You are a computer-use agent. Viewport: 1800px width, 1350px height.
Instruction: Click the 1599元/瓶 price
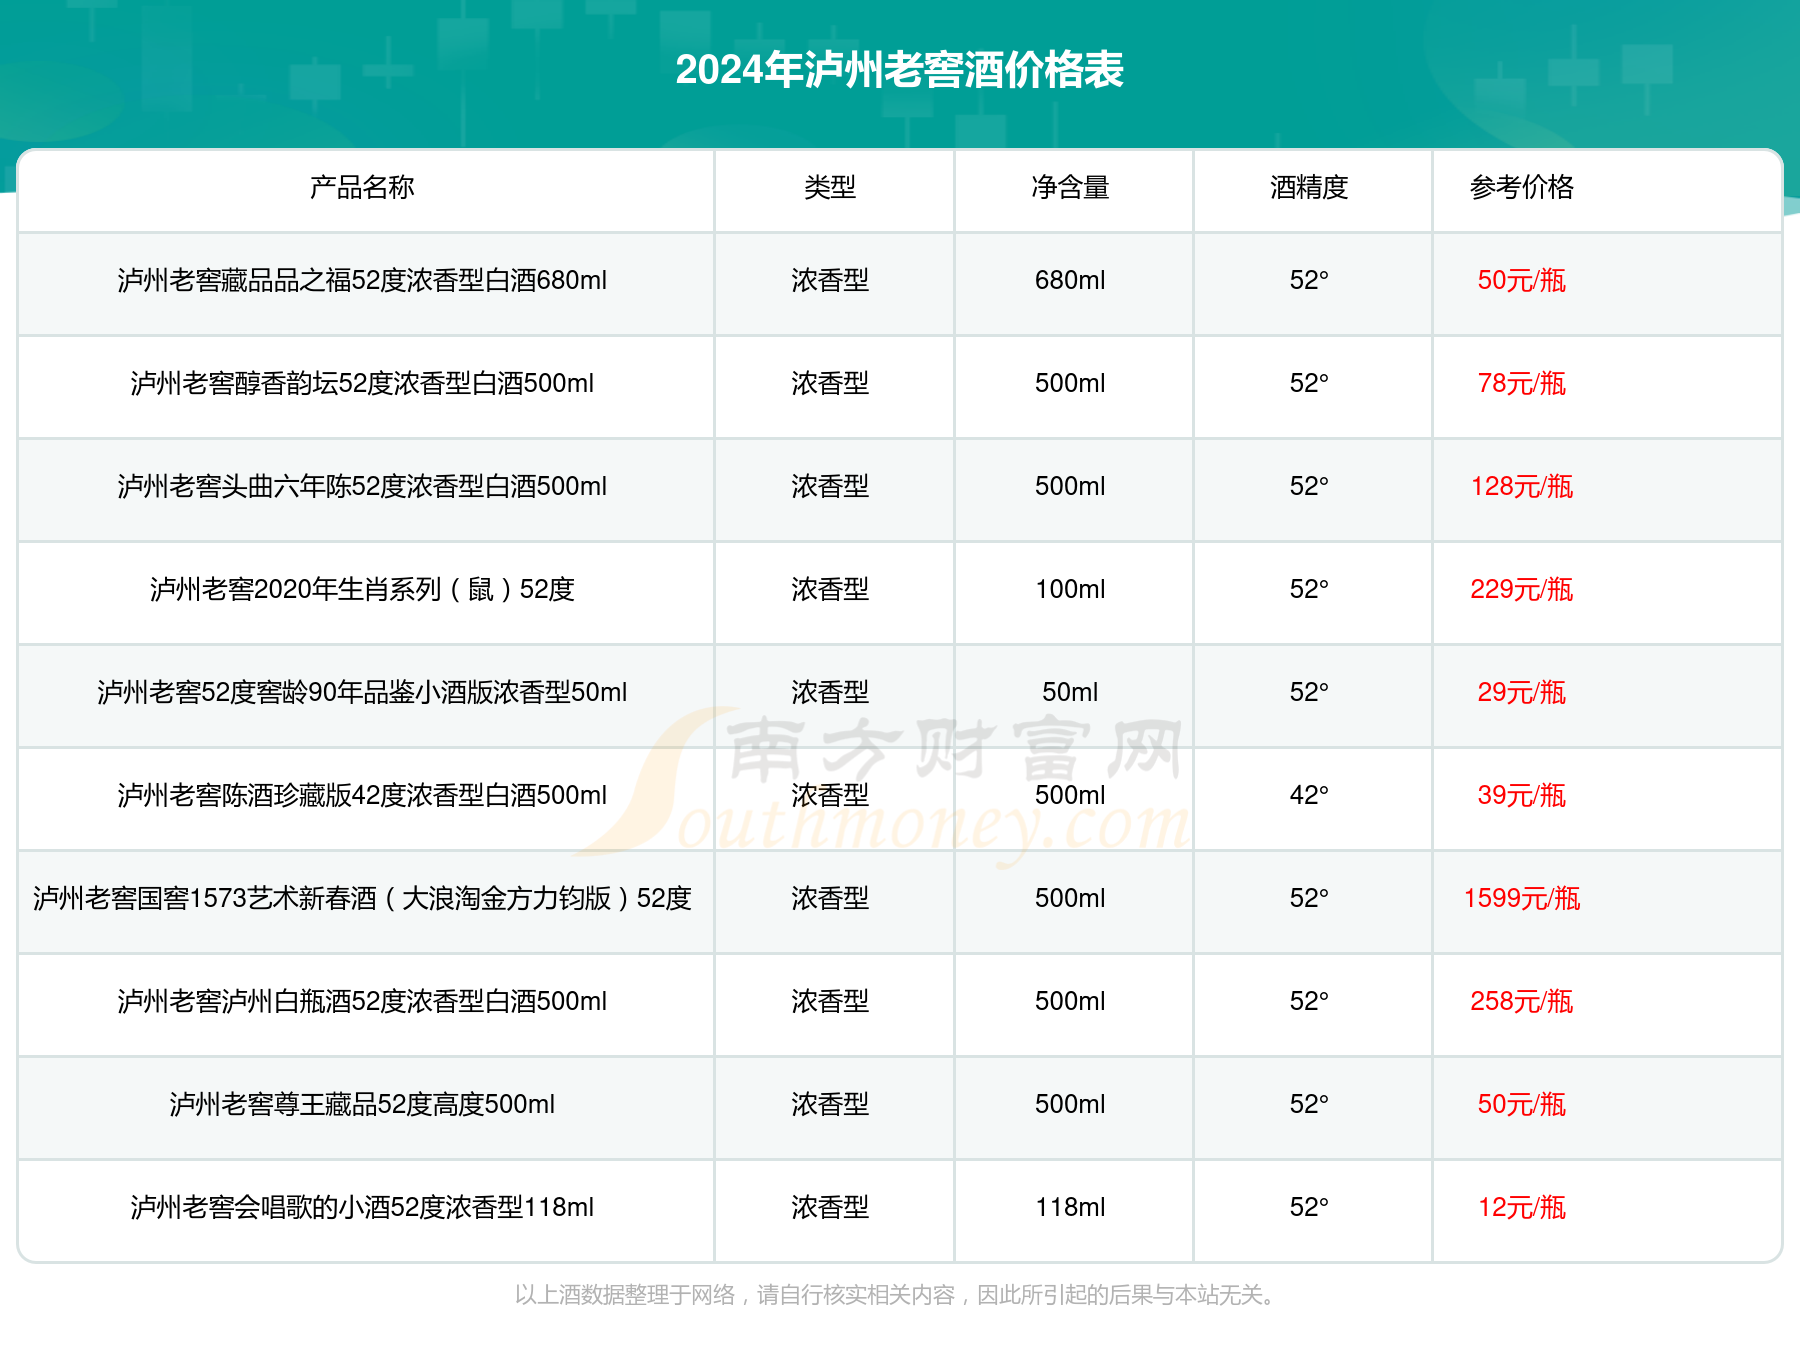pos(1522,899)
